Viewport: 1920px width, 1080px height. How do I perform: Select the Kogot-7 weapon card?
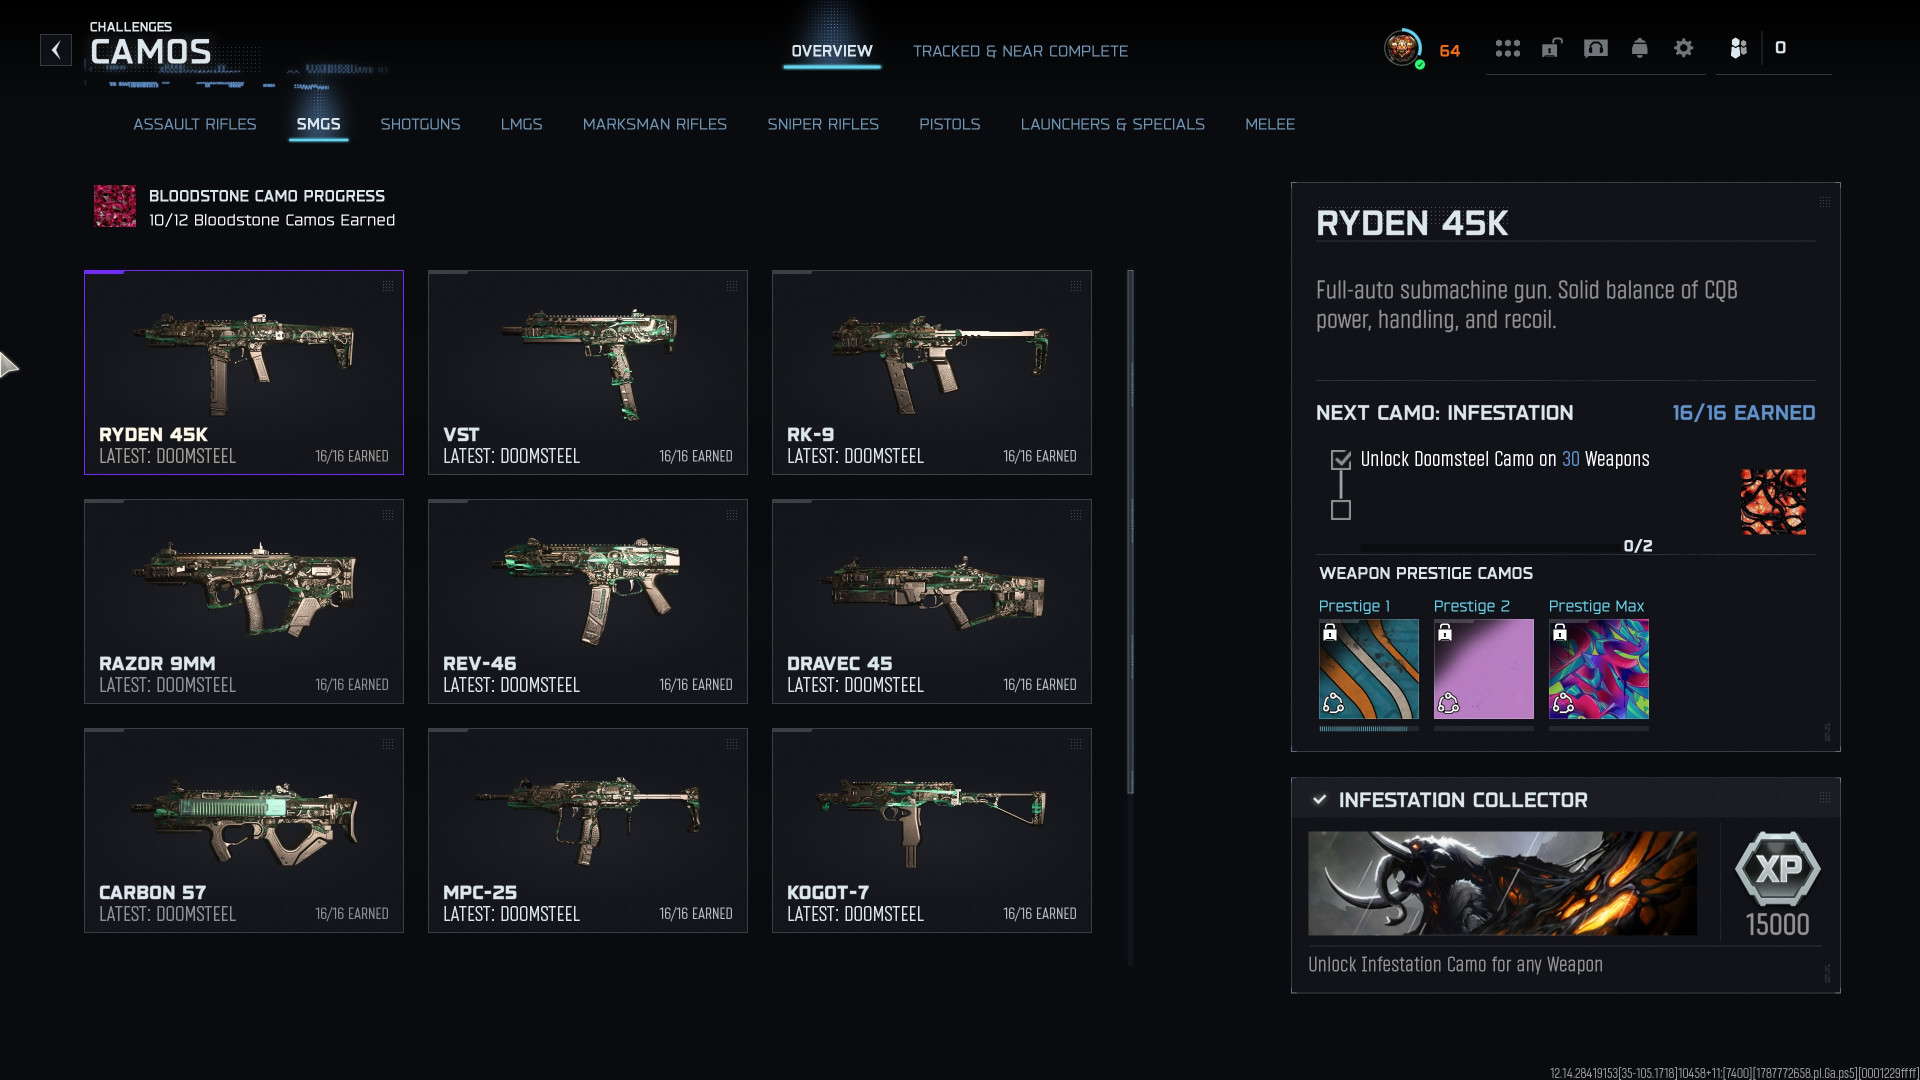(932, 830)
